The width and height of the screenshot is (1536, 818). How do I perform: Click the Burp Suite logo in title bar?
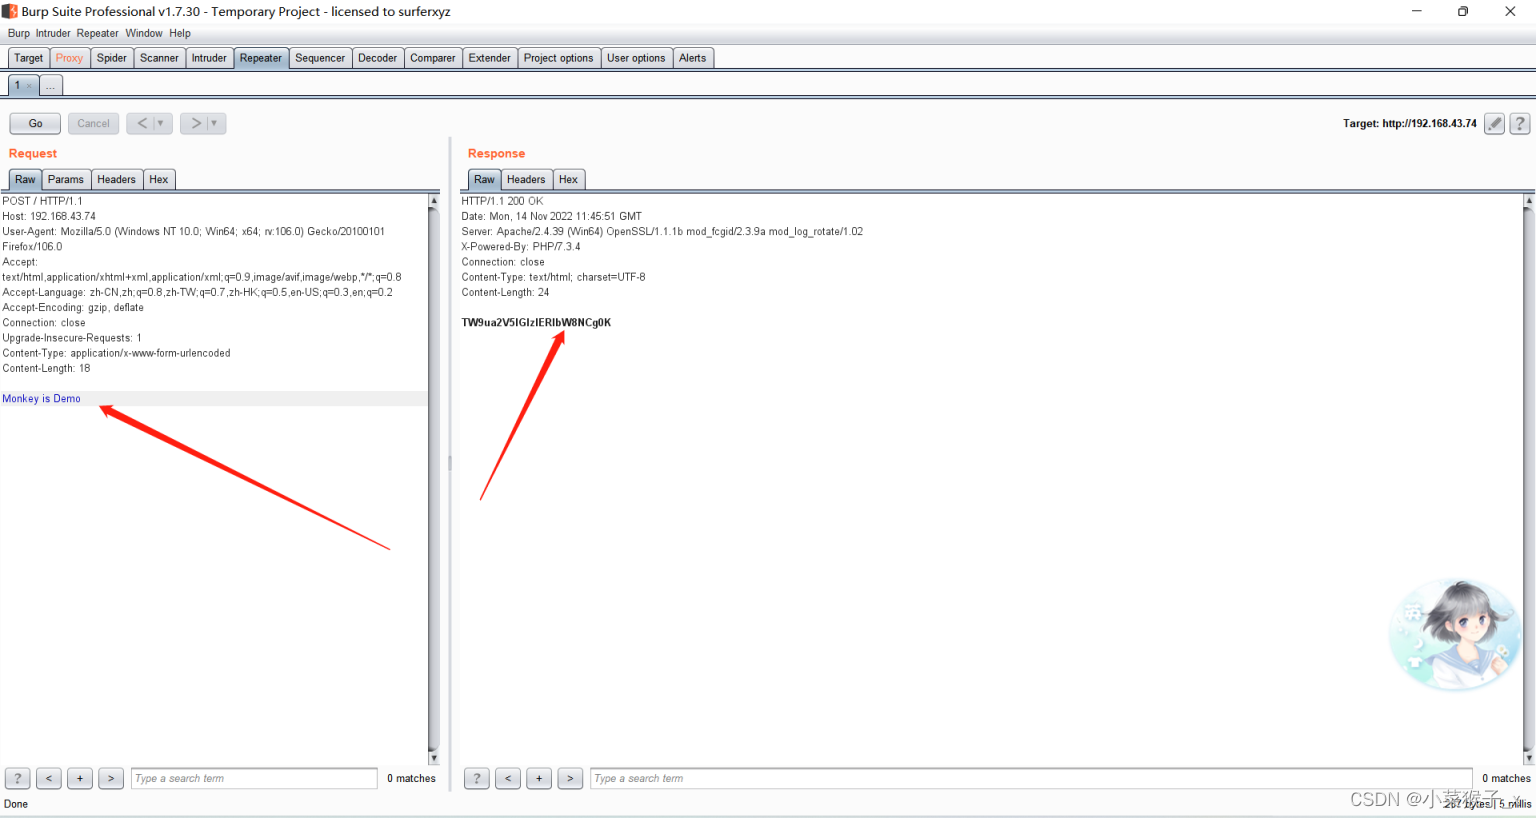pyautogui.click(x=10, y=11)
